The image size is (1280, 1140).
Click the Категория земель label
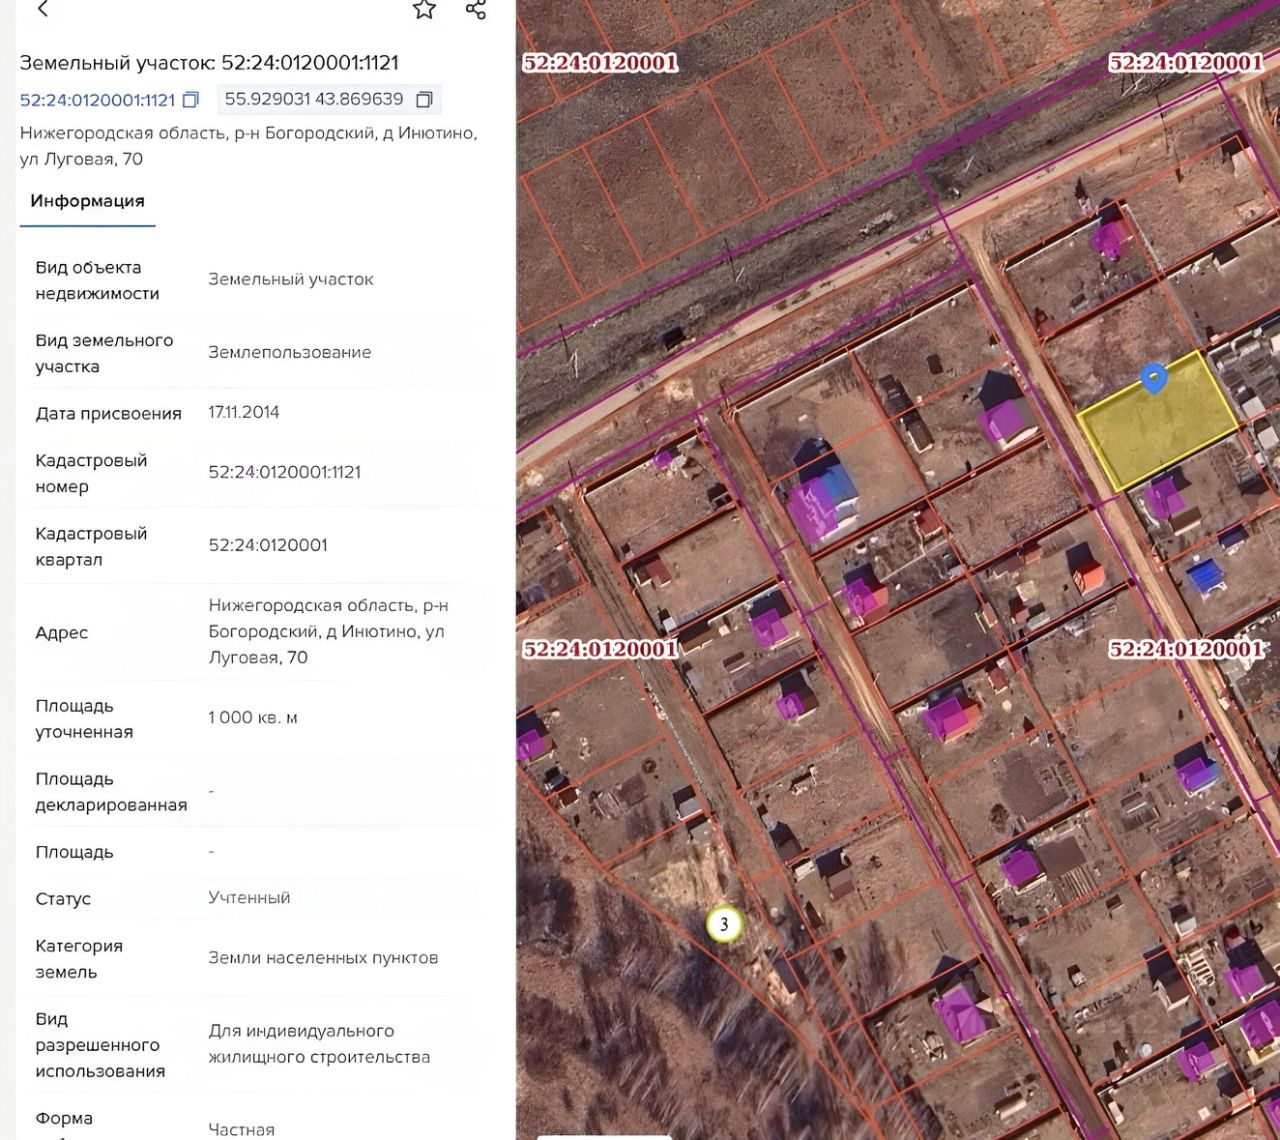[x=79, y=959]
